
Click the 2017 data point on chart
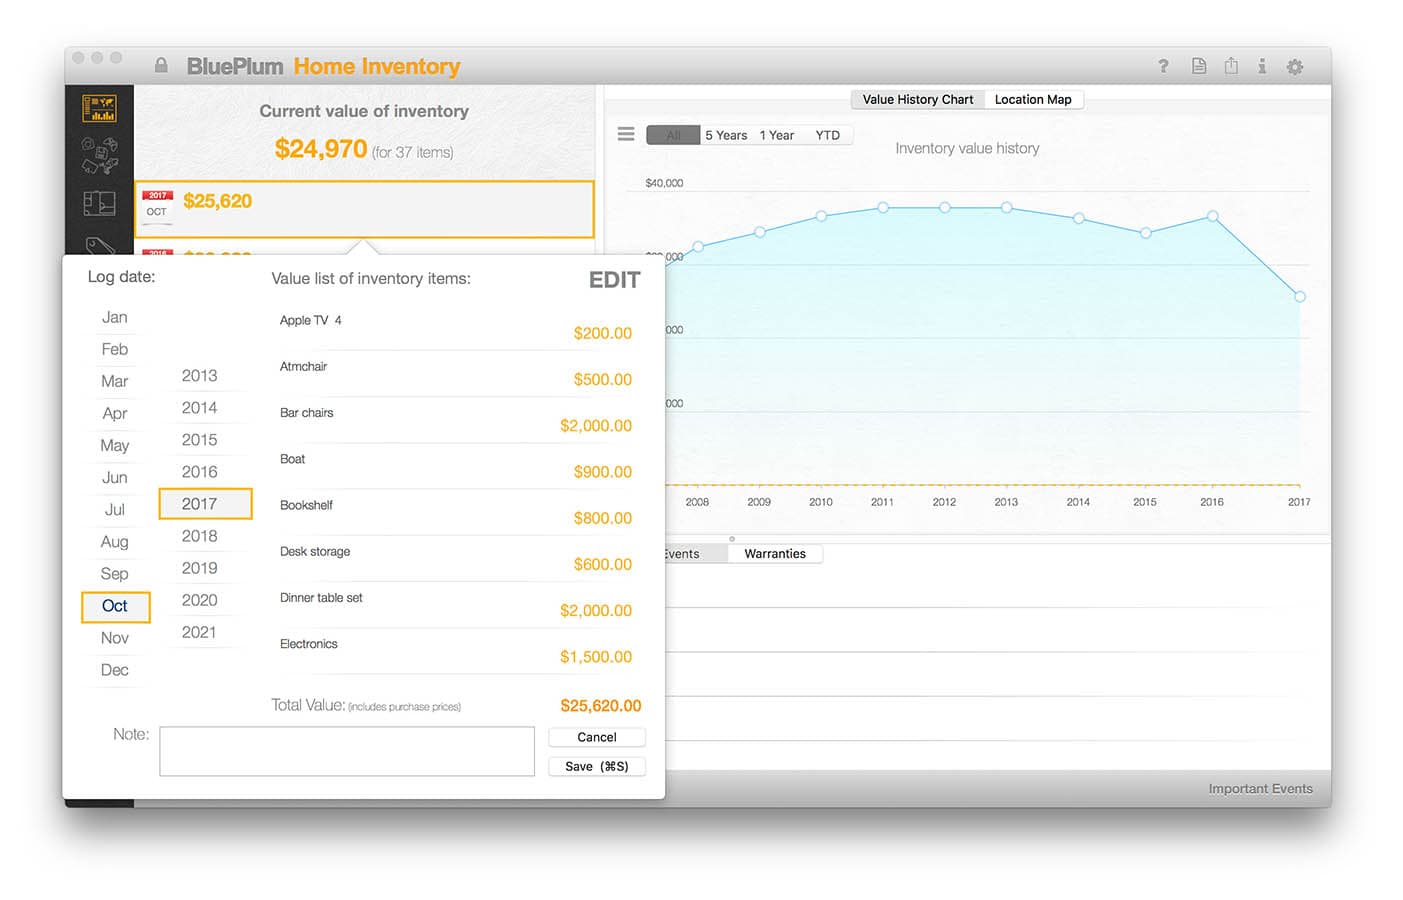click(1300, 296)
